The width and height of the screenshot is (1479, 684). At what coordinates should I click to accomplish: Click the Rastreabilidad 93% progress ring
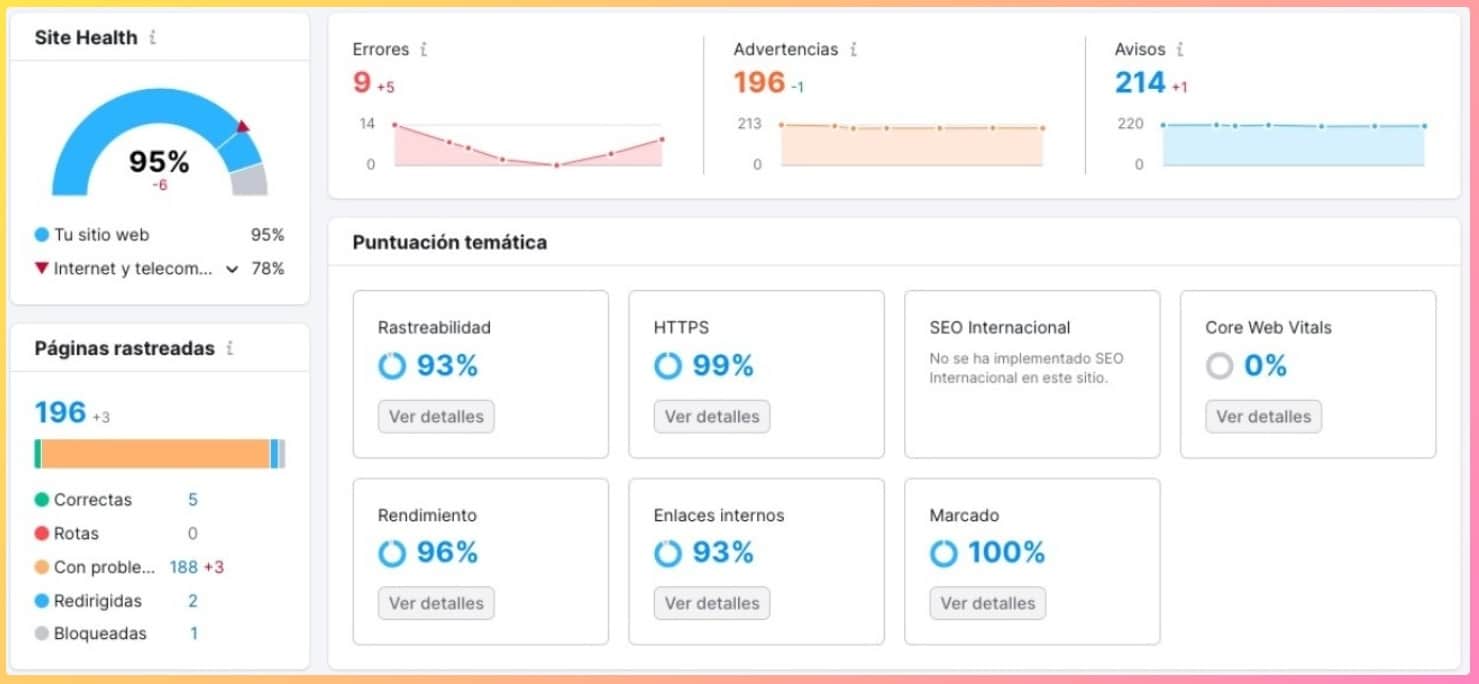(x=392, y=366)
